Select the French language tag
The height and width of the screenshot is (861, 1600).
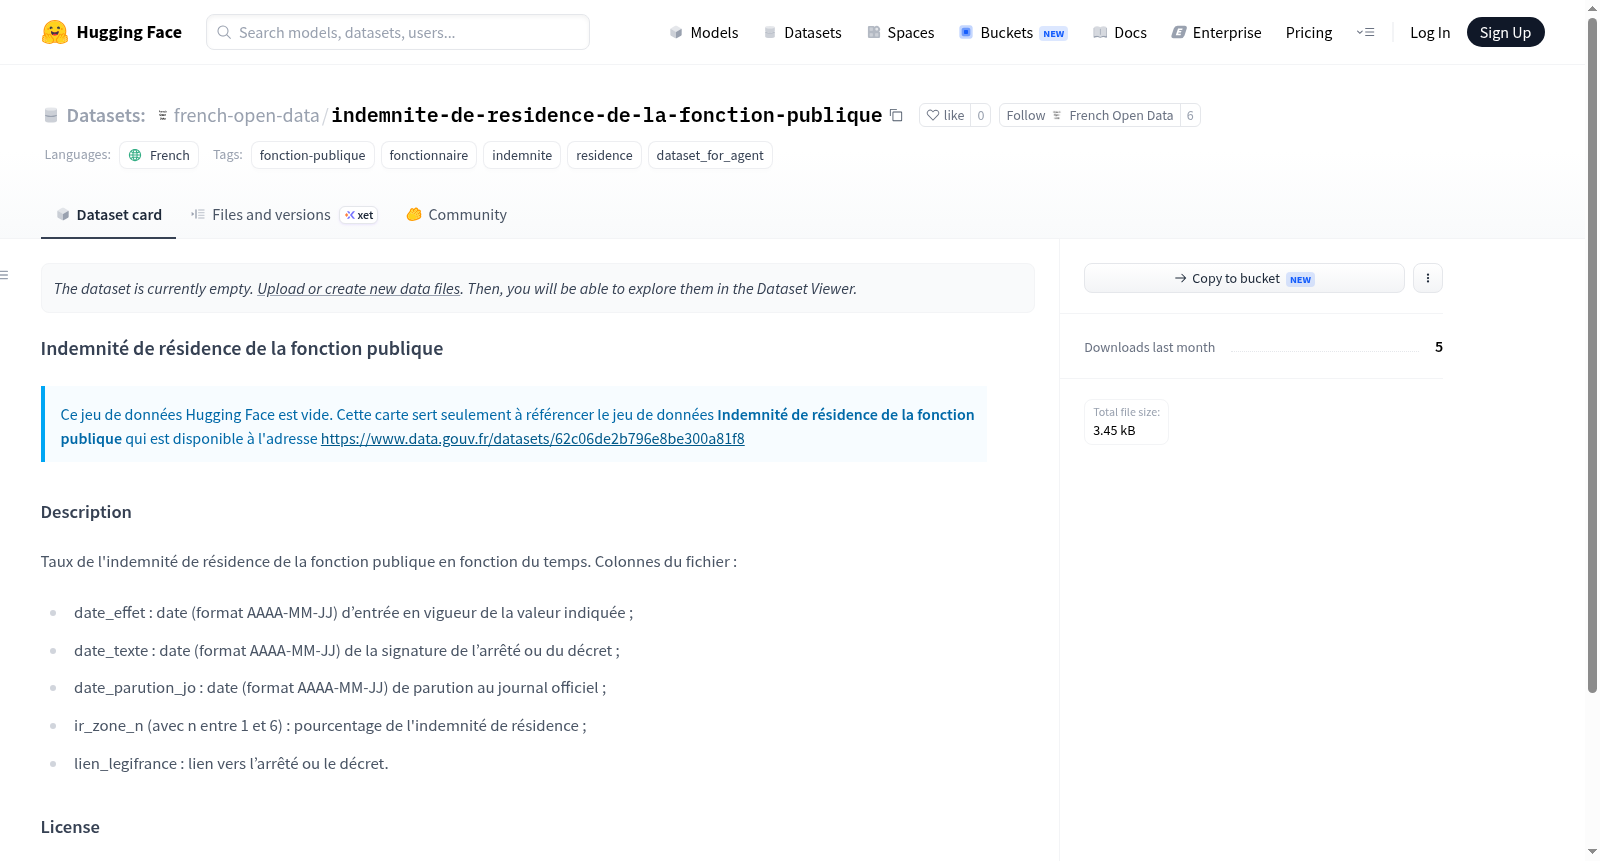coord(160,156)
